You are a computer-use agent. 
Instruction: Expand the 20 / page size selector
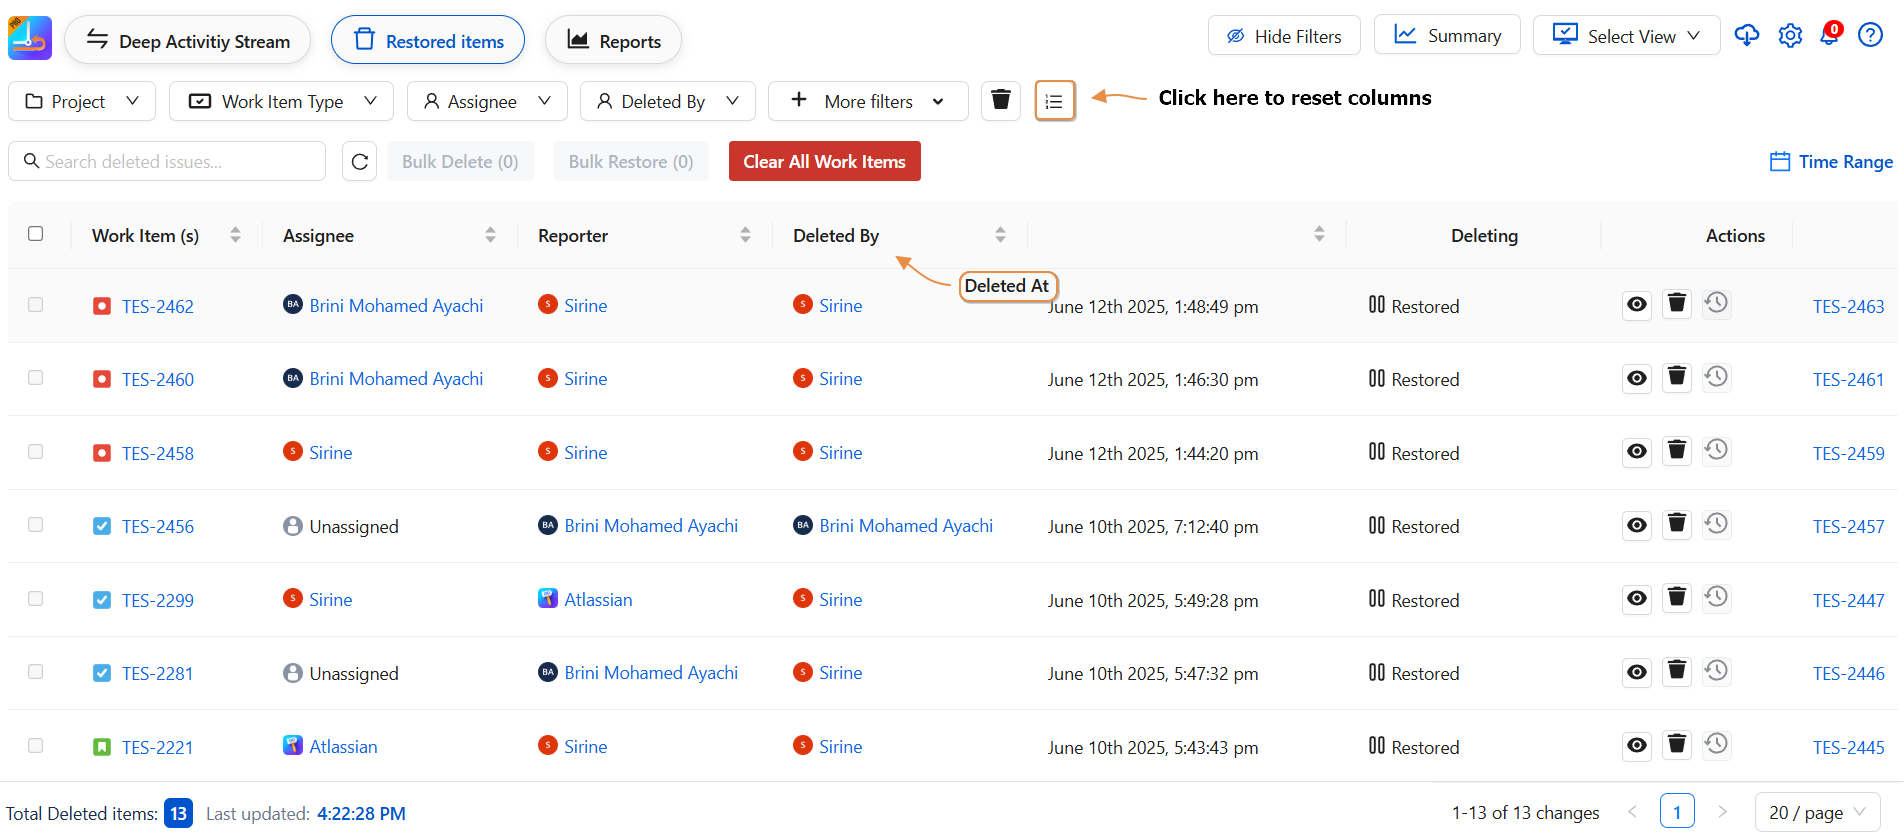(x=1817, y=812)
